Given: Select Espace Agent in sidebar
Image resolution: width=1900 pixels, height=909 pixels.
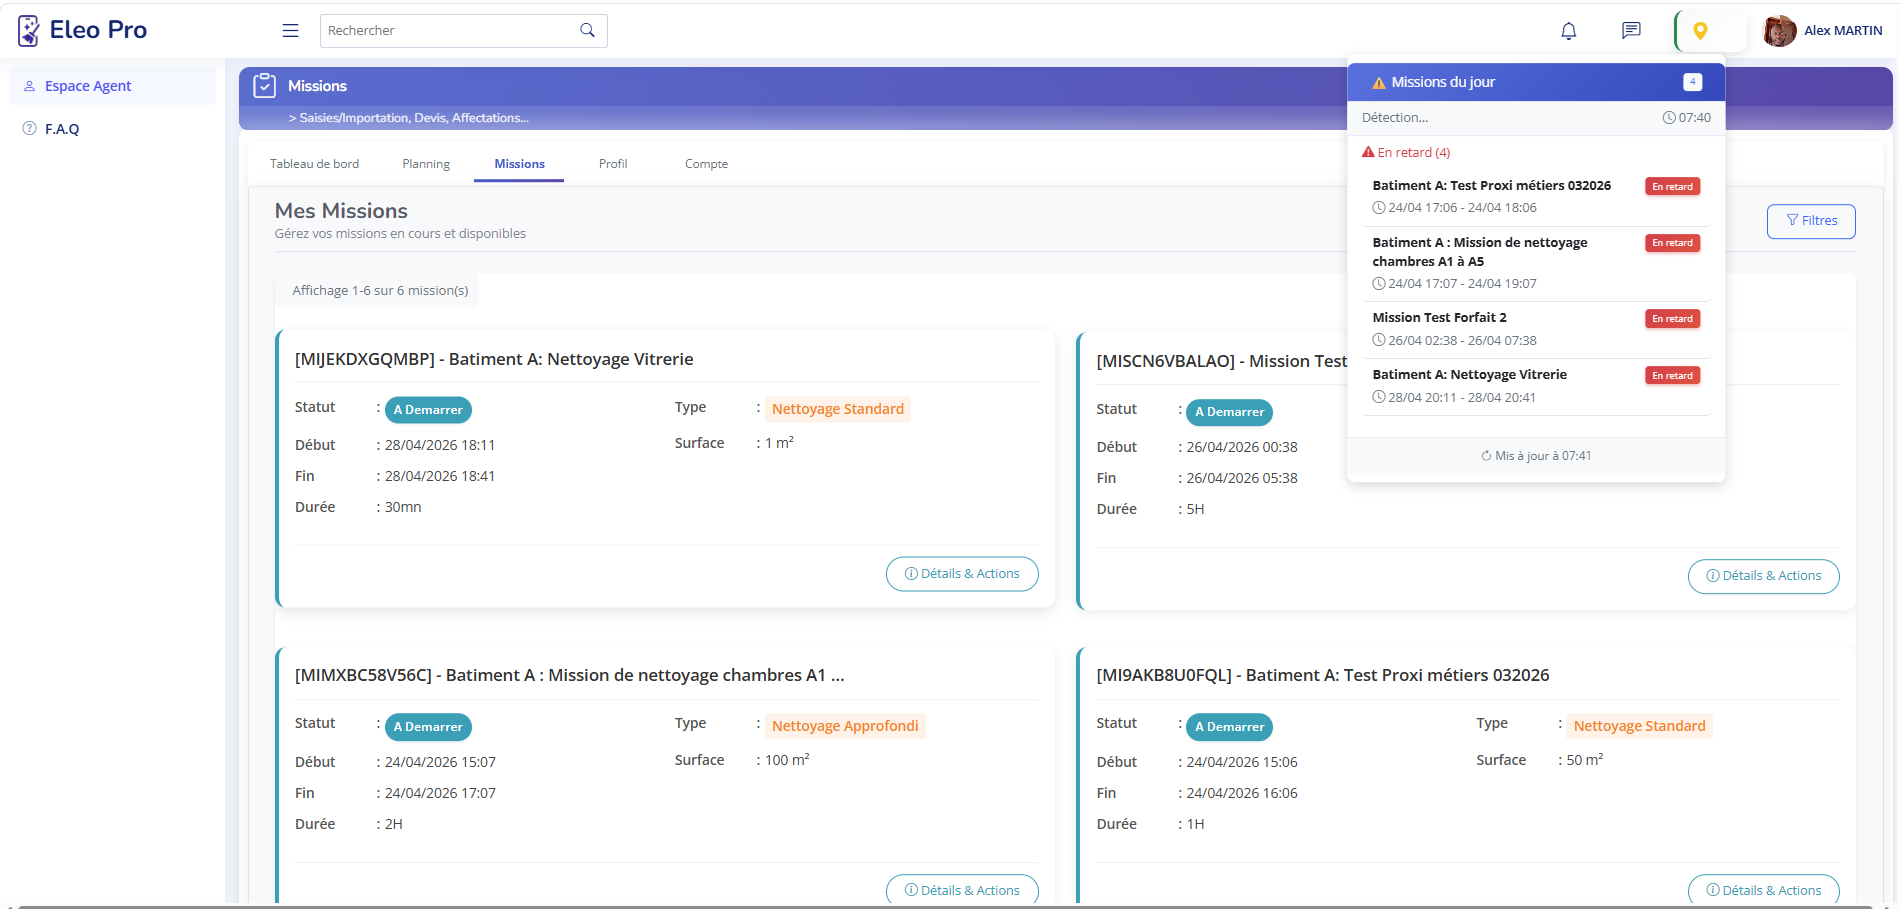Looking at the screenshot, I should coord(88,86).
